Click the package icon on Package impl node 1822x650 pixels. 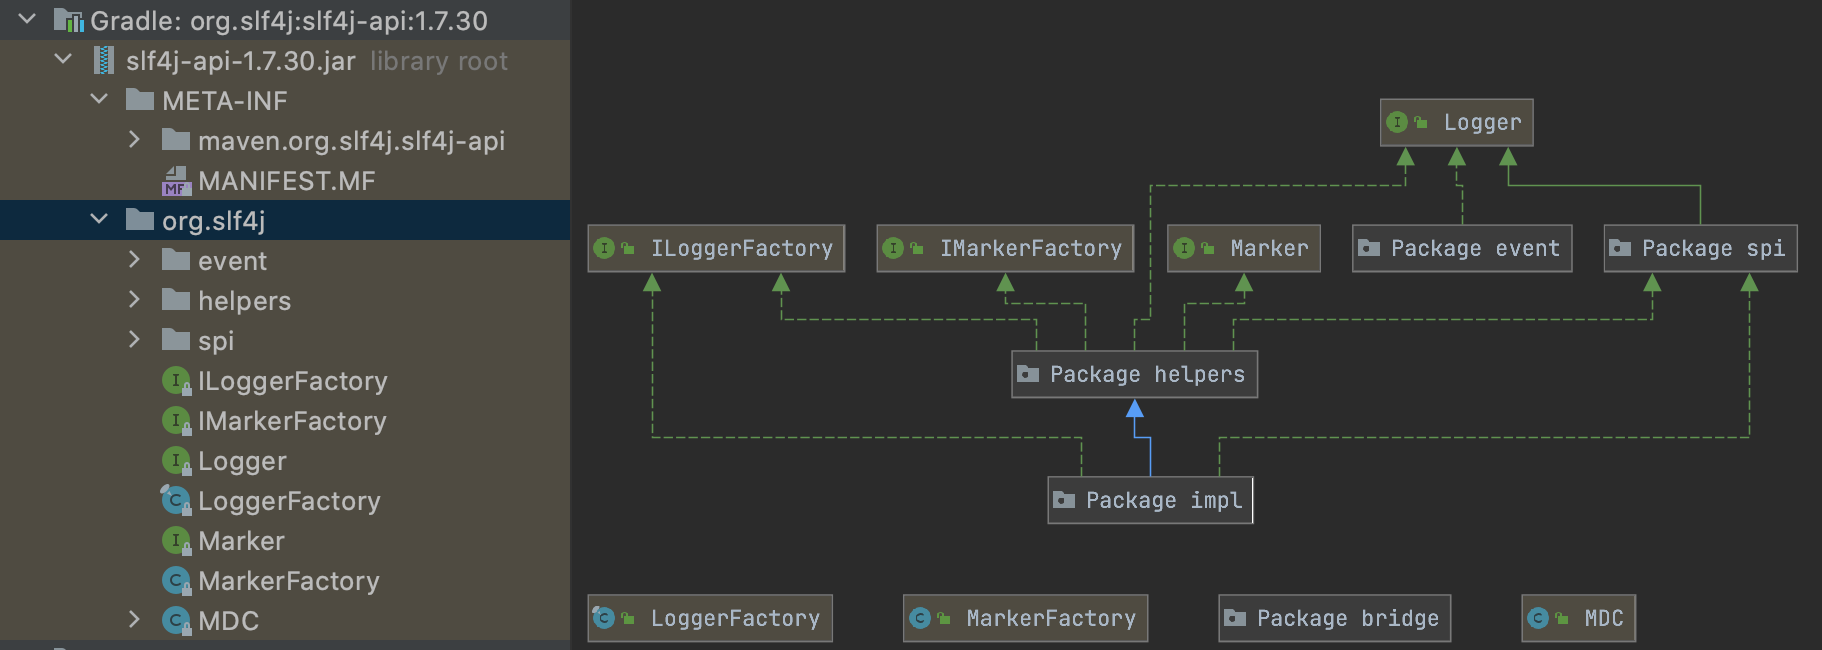(1064, 500)
